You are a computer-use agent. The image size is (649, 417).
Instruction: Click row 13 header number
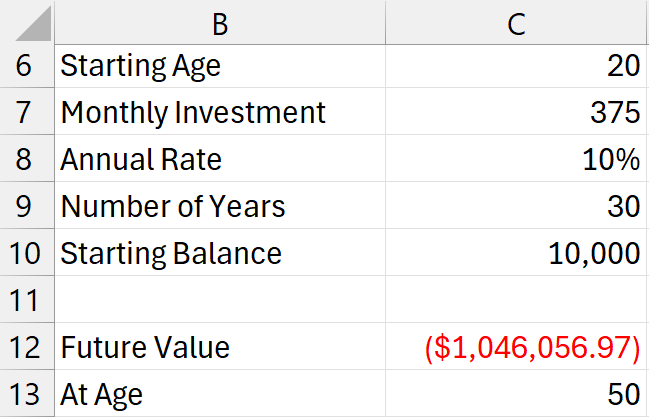point(25,394)
